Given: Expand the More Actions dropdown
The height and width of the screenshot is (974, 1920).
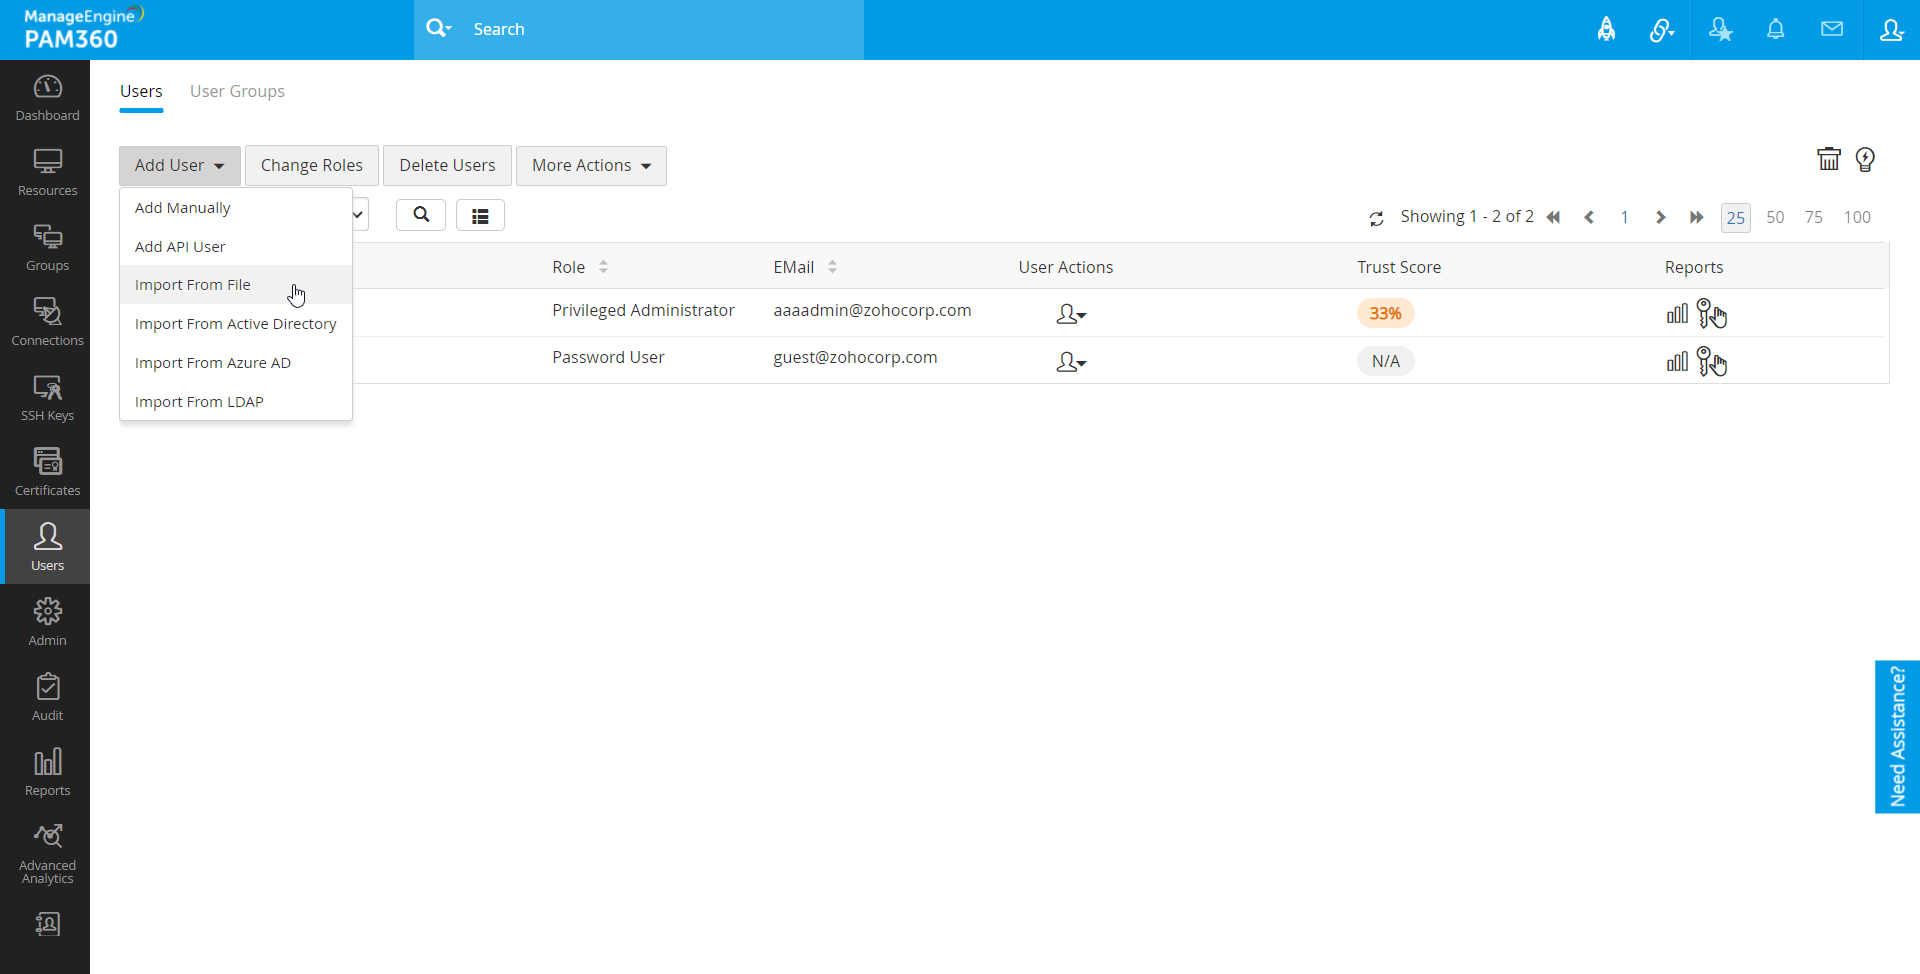Looking at the screenshot, I should pyautogui.click(x=591, y=166).
